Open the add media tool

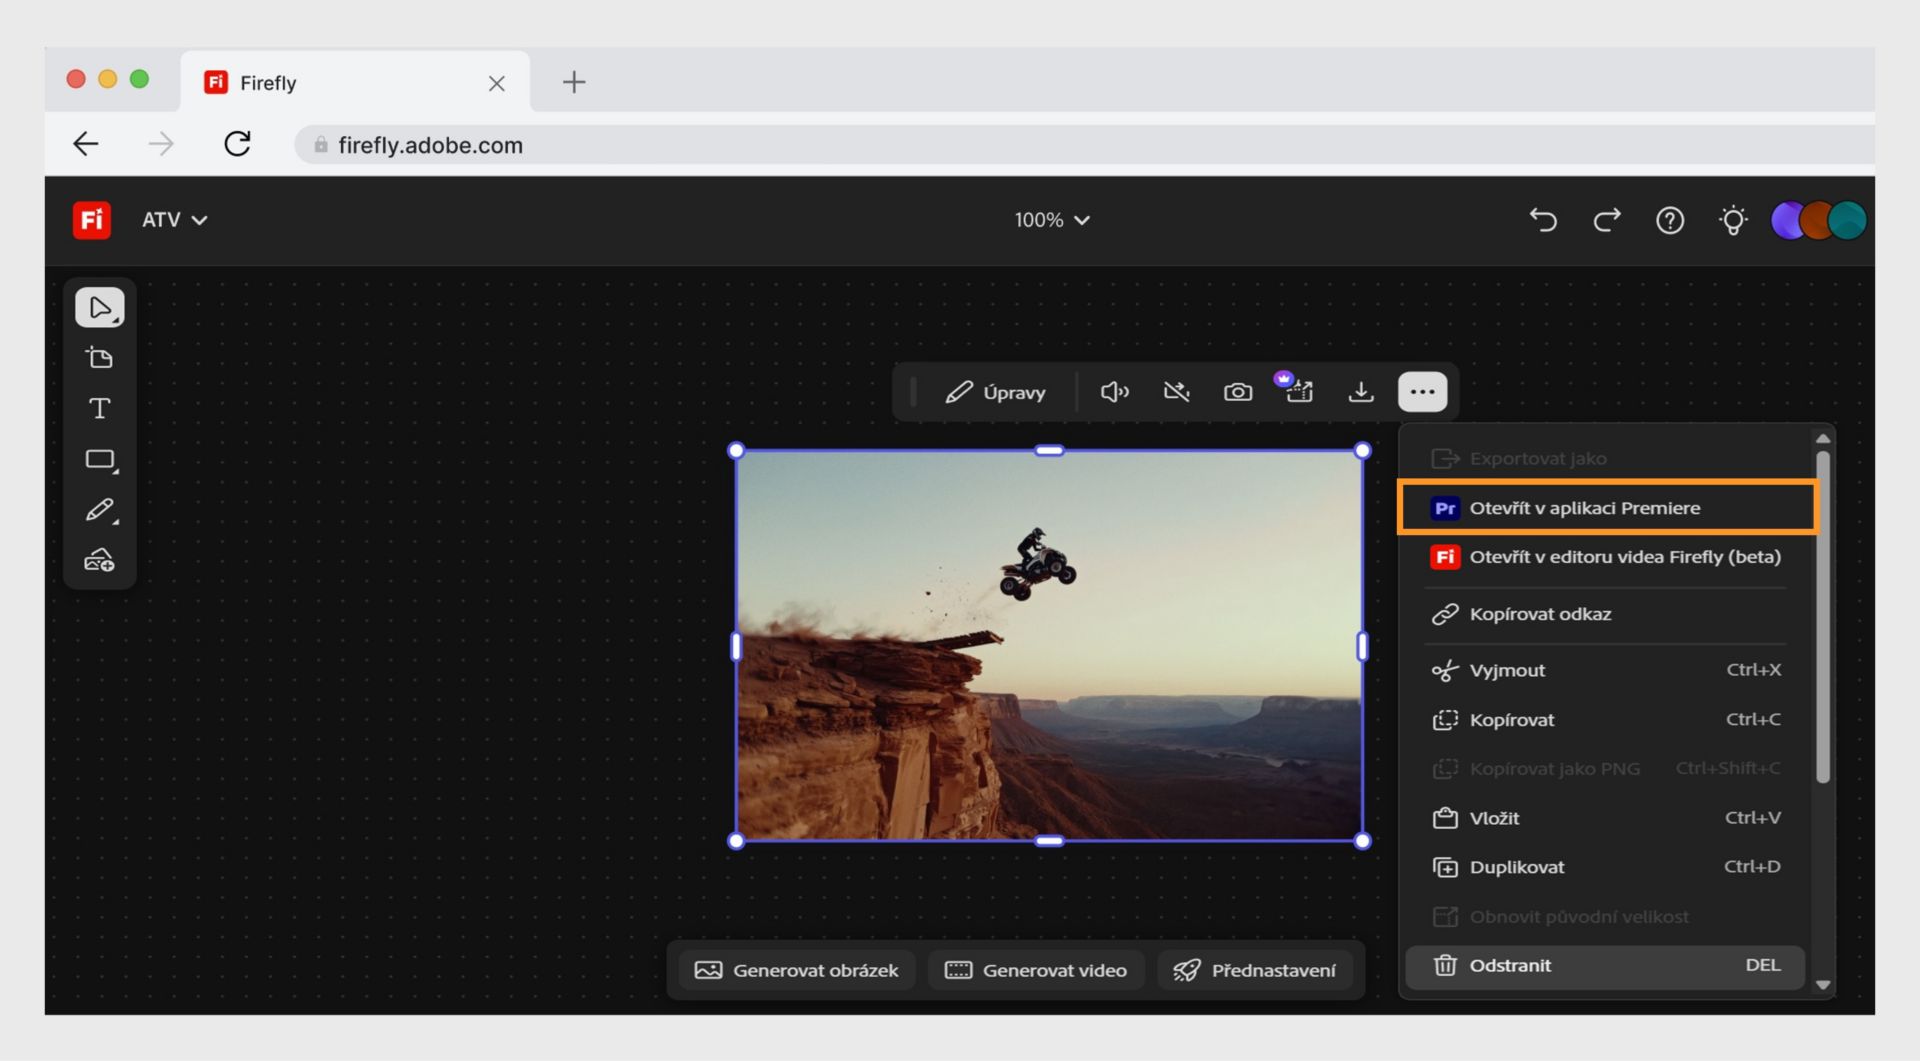click(x=99, y=560)
